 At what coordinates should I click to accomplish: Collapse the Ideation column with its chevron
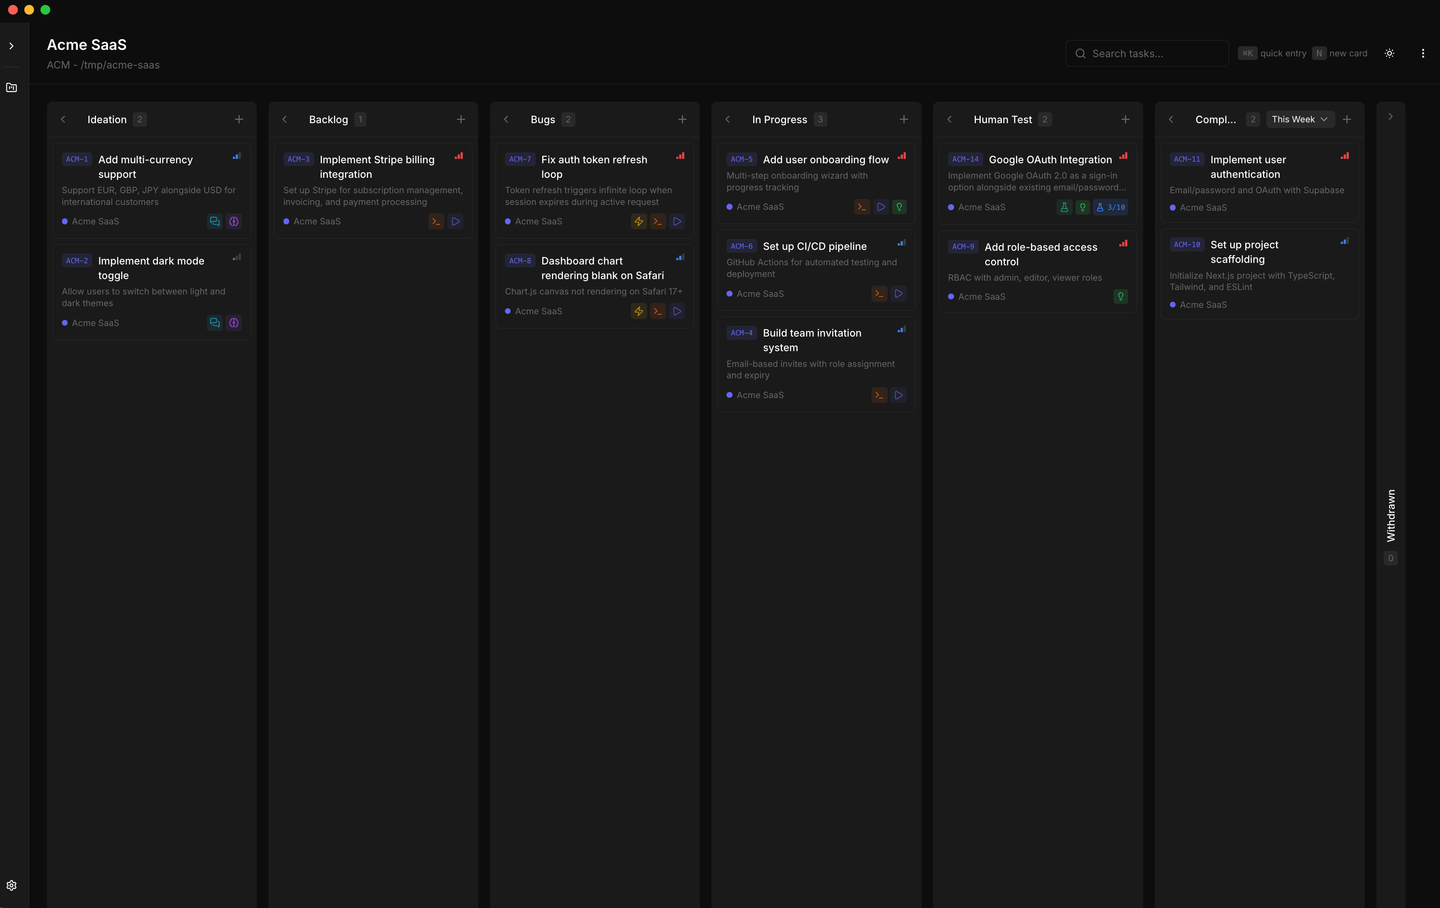coord(63,119)
